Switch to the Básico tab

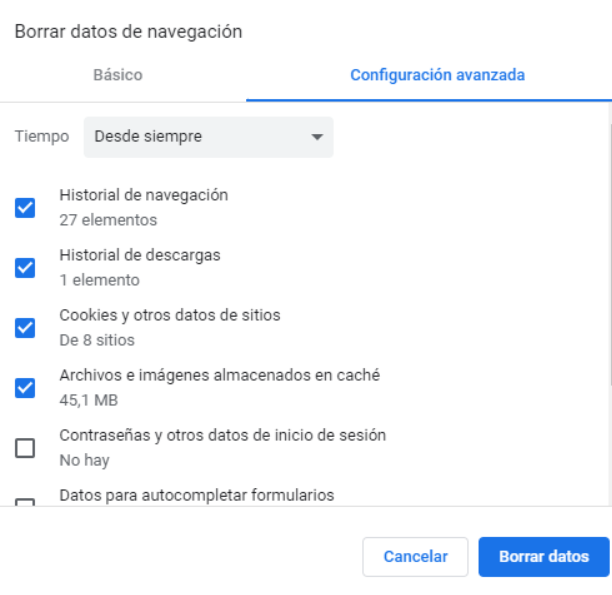pyautogui.click(x=118, y=75)
